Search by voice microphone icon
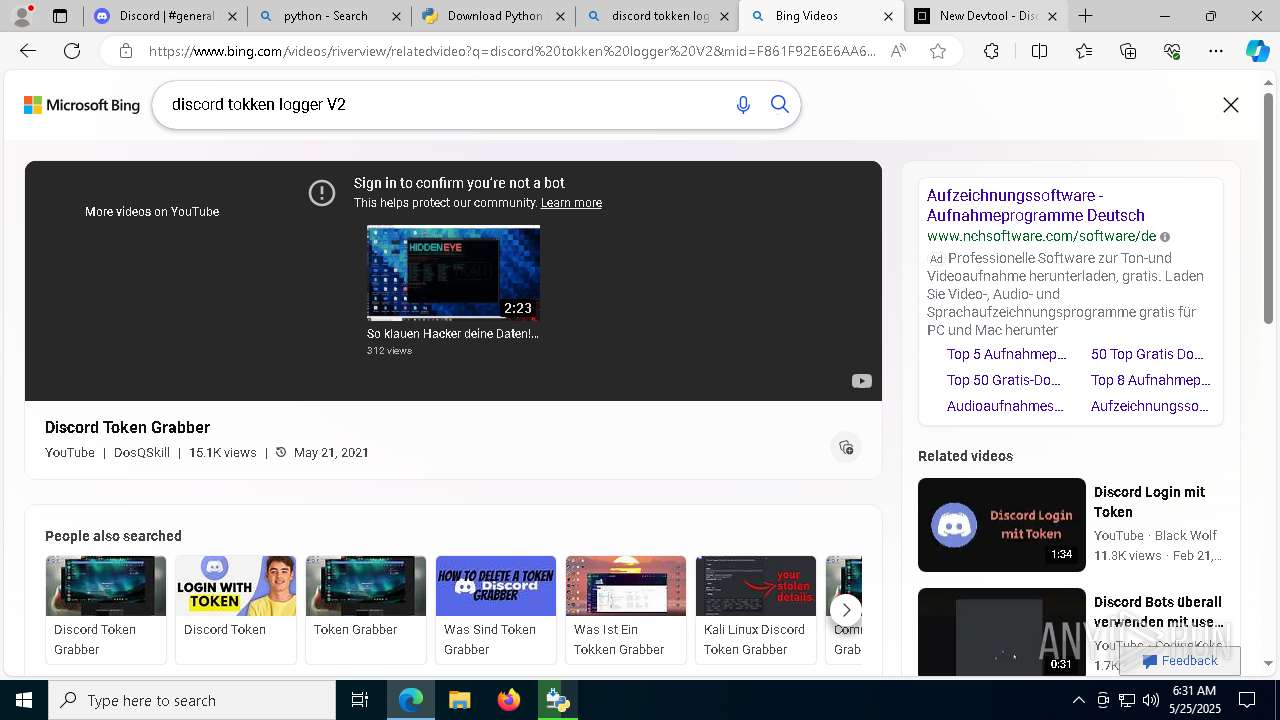Image resolution: width=1280 pixels, height=720 pixels. [743, 105]
